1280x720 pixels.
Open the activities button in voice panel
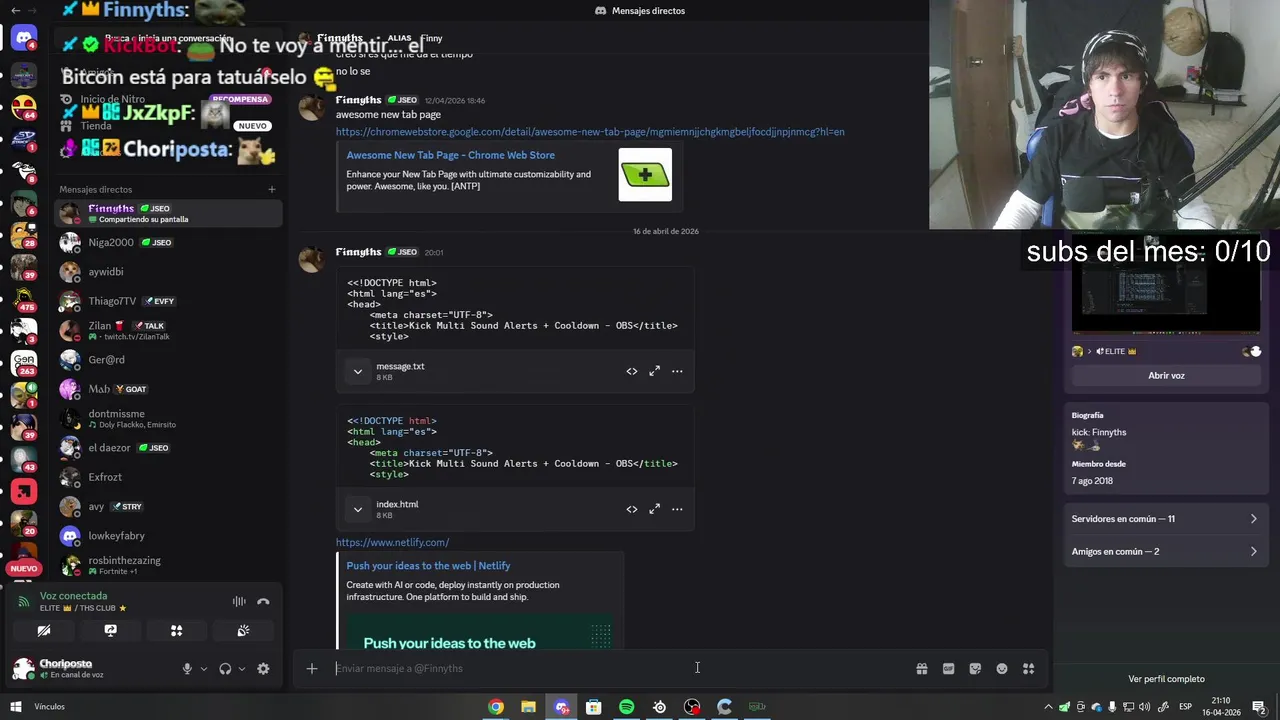click(x=176, y=631)
